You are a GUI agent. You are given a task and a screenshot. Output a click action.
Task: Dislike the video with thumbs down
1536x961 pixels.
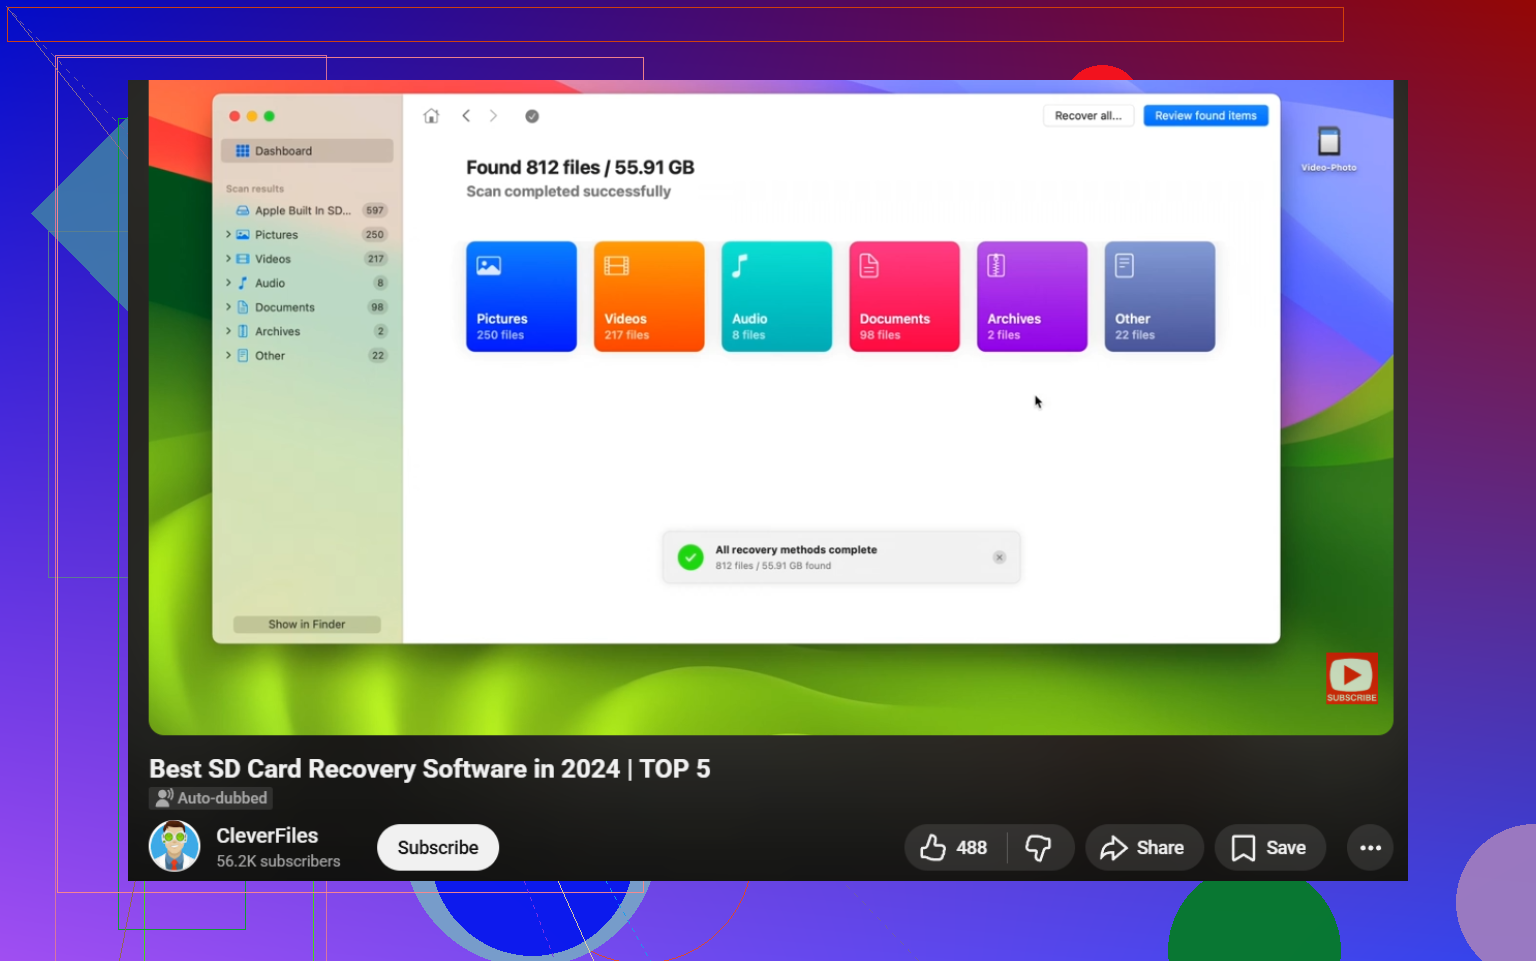(1039, 848)
